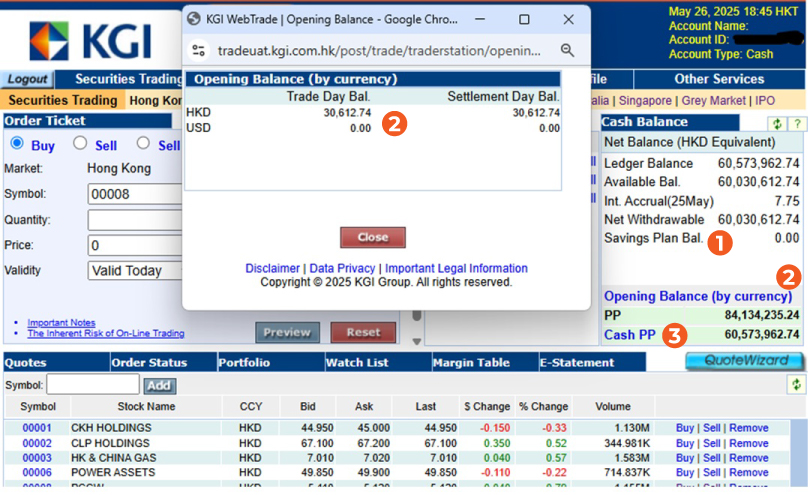Open the Disclaimer link

pos(272,268)
